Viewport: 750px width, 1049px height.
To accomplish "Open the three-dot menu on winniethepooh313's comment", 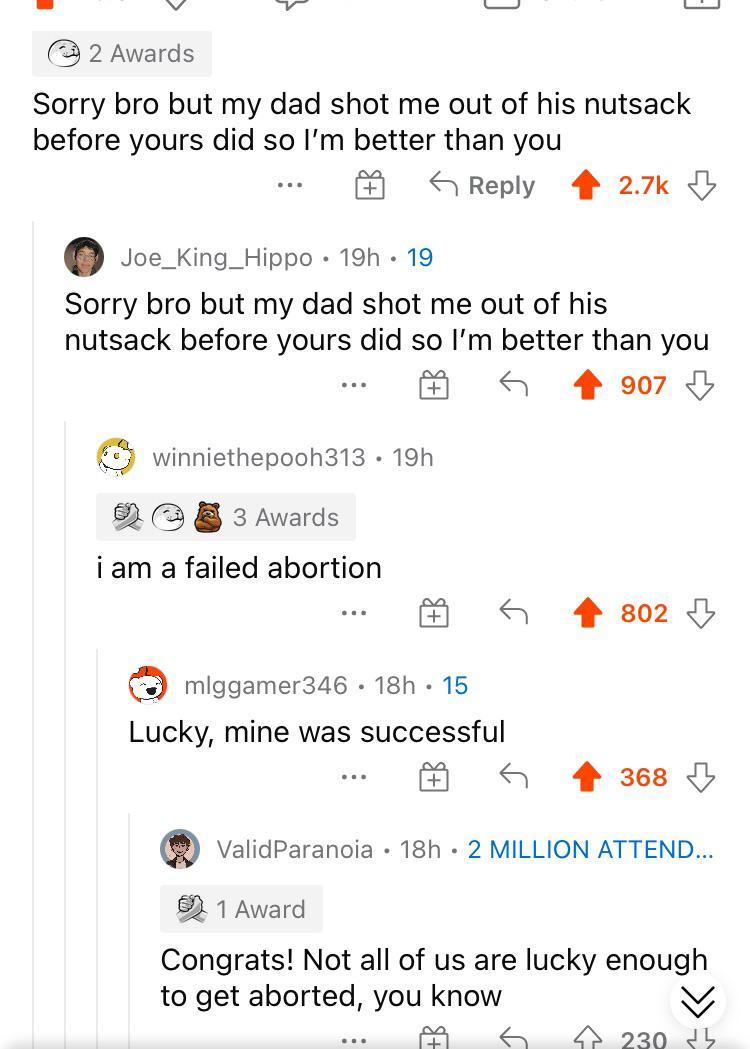I will [353, 613].
